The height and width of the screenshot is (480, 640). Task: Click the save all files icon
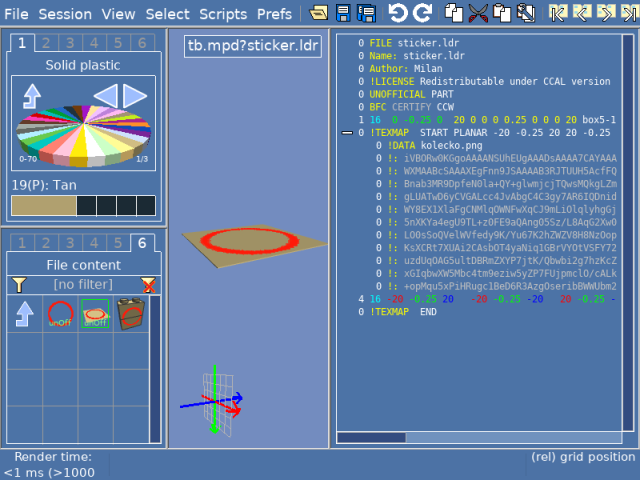pos(366,13)
